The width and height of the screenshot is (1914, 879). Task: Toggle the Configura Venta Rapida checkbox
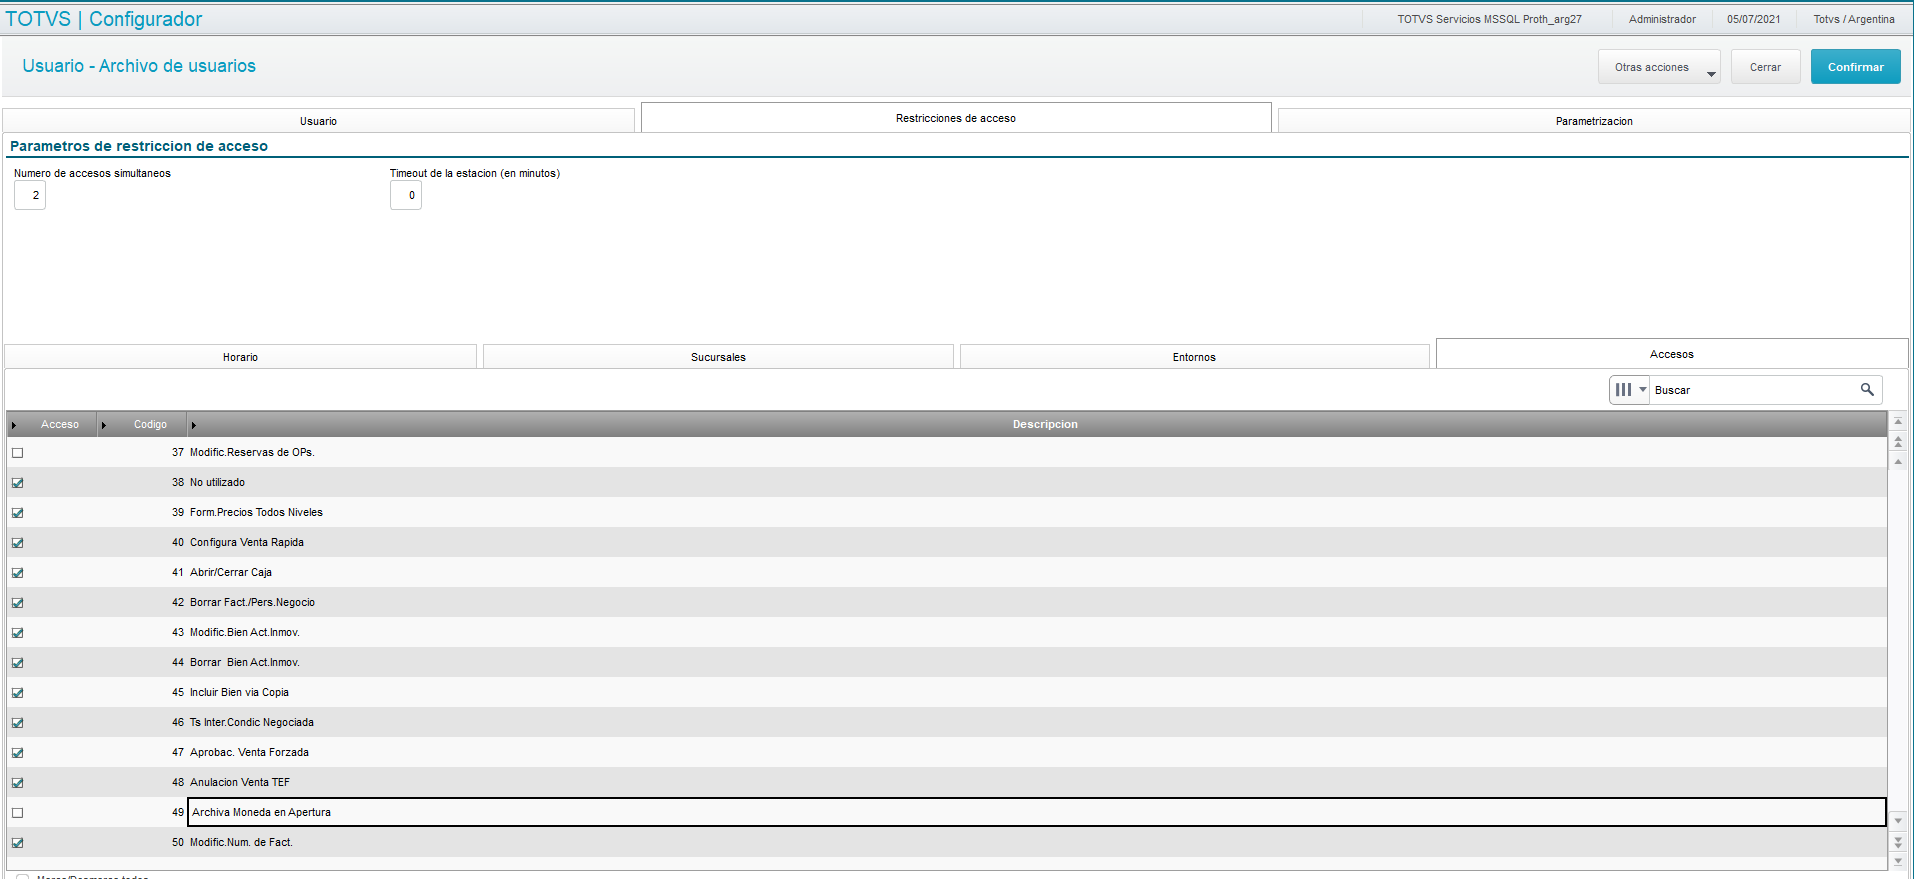point(17,543)
